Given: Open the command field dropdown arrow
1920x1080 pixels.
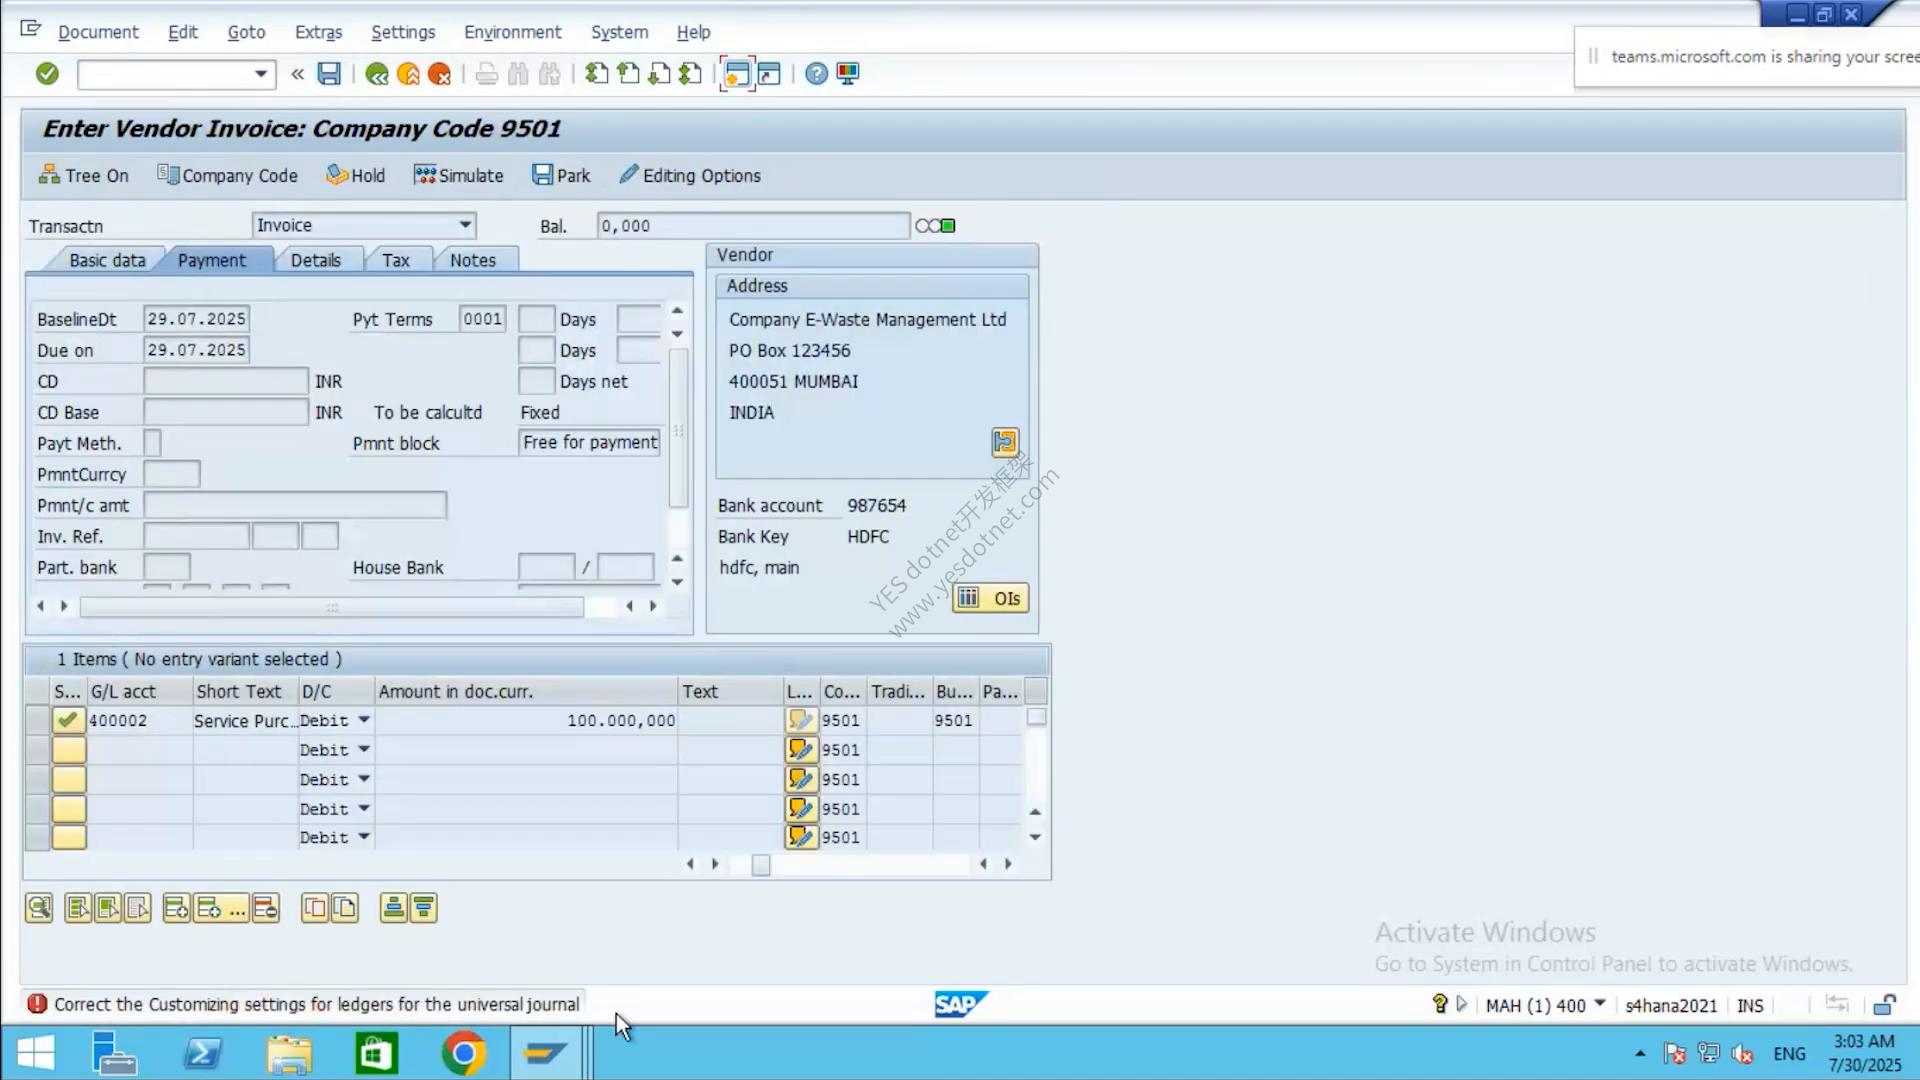Looking at the screenshot, I should point(260,74).
